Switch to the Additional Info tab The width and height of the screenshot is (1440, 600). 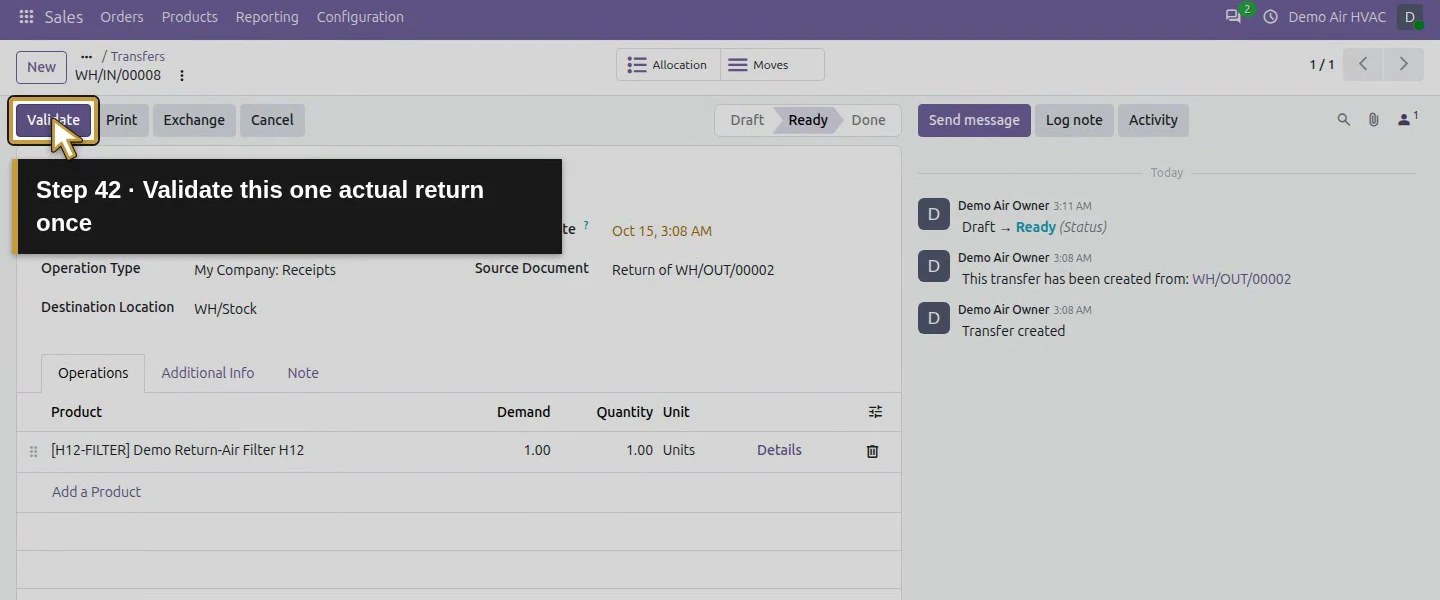tap(208, 373)
